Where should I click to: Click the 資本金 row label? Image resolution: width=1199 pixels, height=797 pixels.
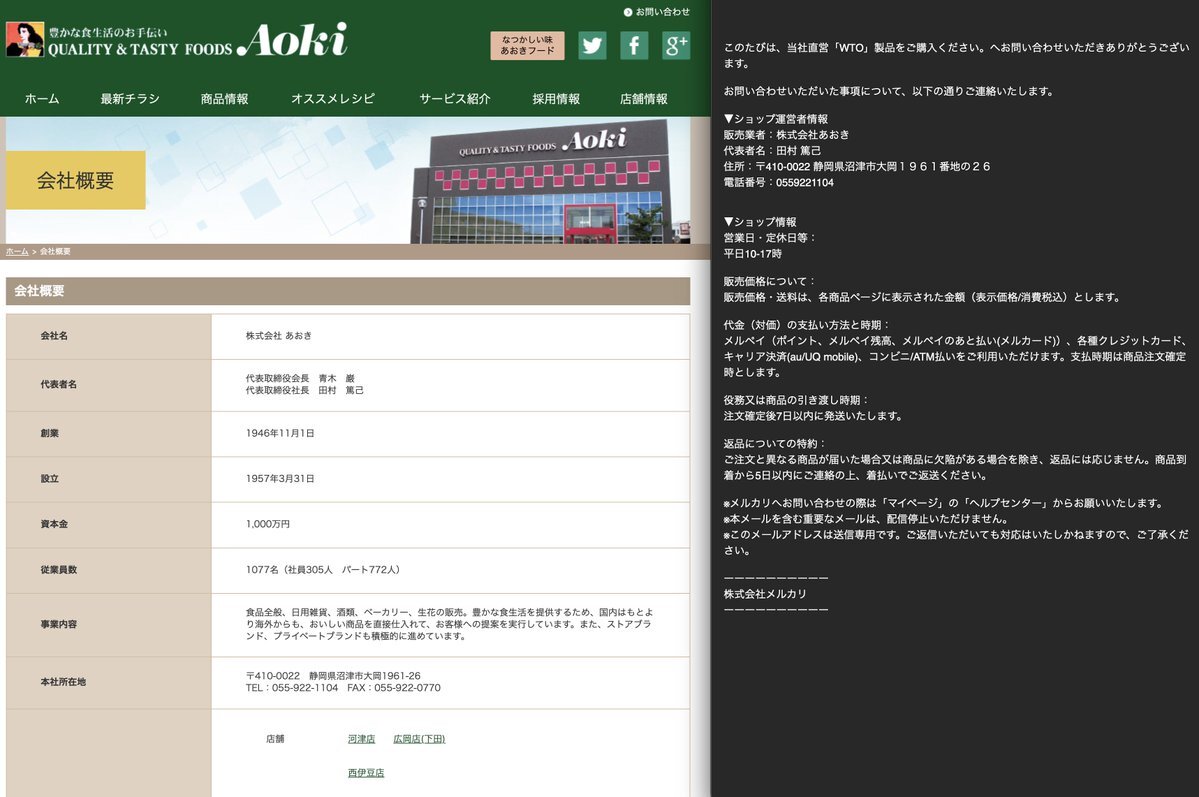[54, 524]
